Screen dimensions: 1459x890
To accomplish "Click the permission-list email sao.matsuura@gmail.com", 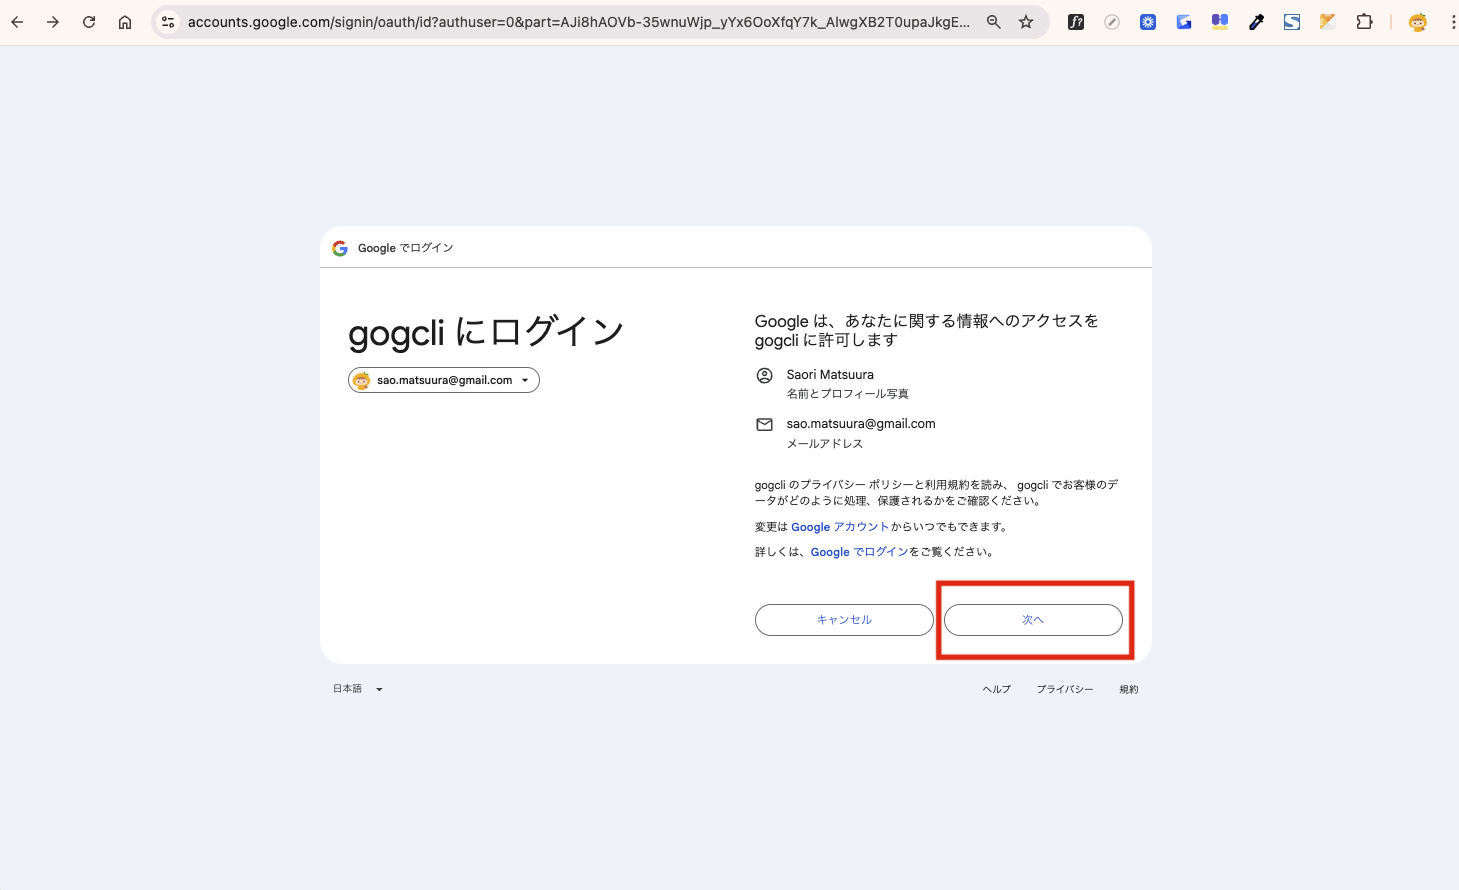I will [x=861, y=424].
